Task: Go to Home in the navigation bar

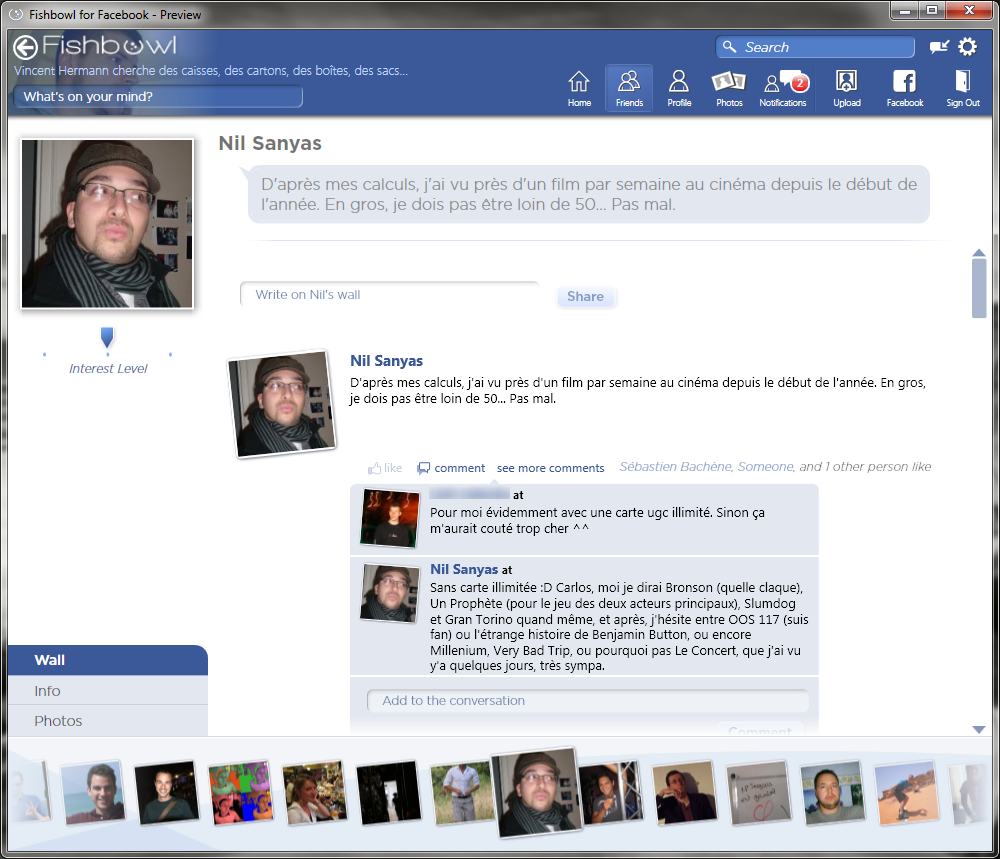Action: point(579,89)
